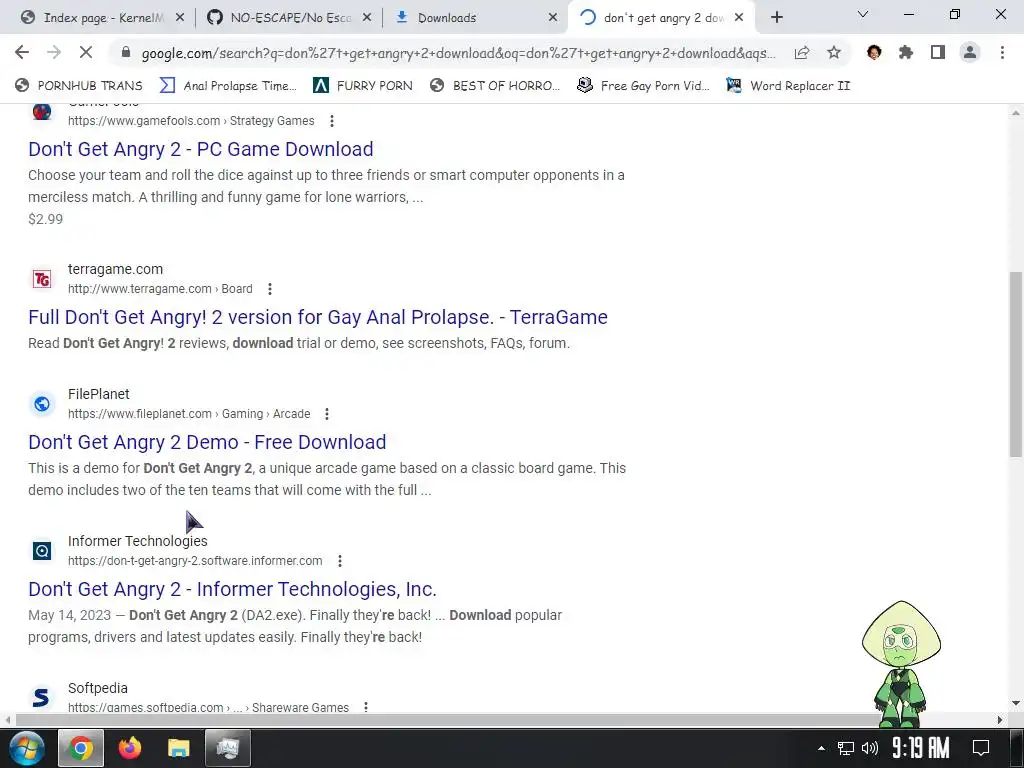
Task: Share this page from the address bar
Action: coord(802,52)
